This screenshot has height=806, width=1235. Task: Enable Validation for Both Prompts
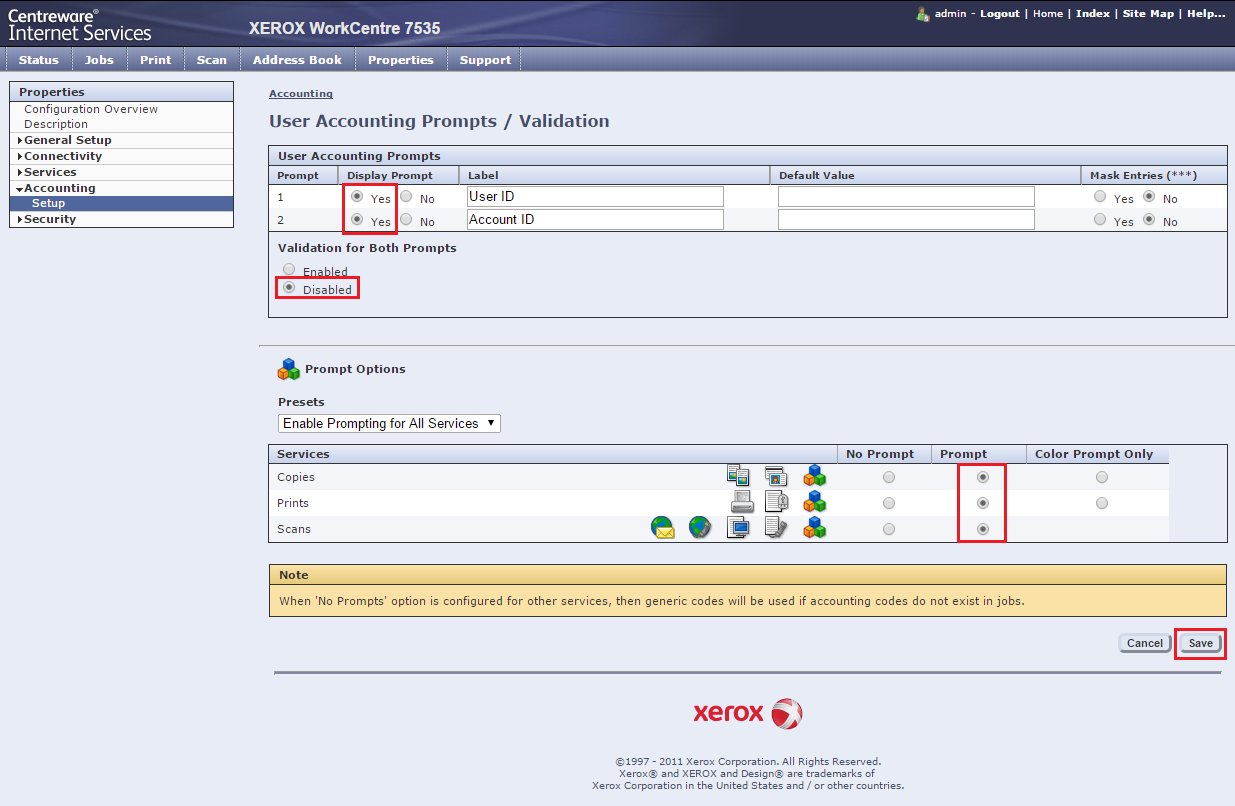coord(289,270)
